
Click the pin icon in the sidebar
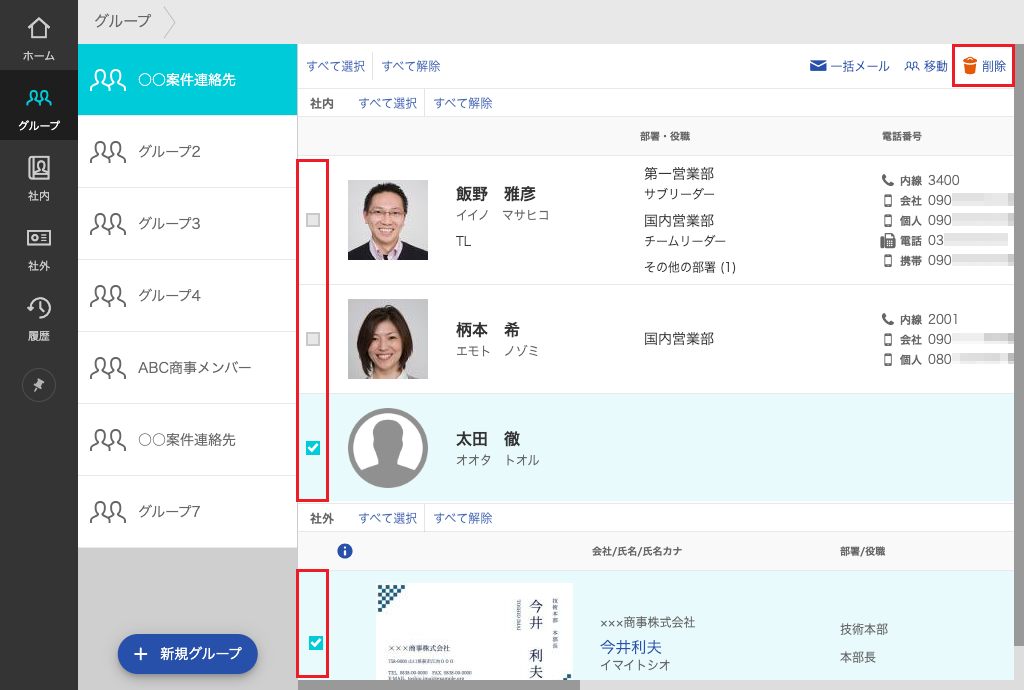pyautogui.click(x=38, y=385)
